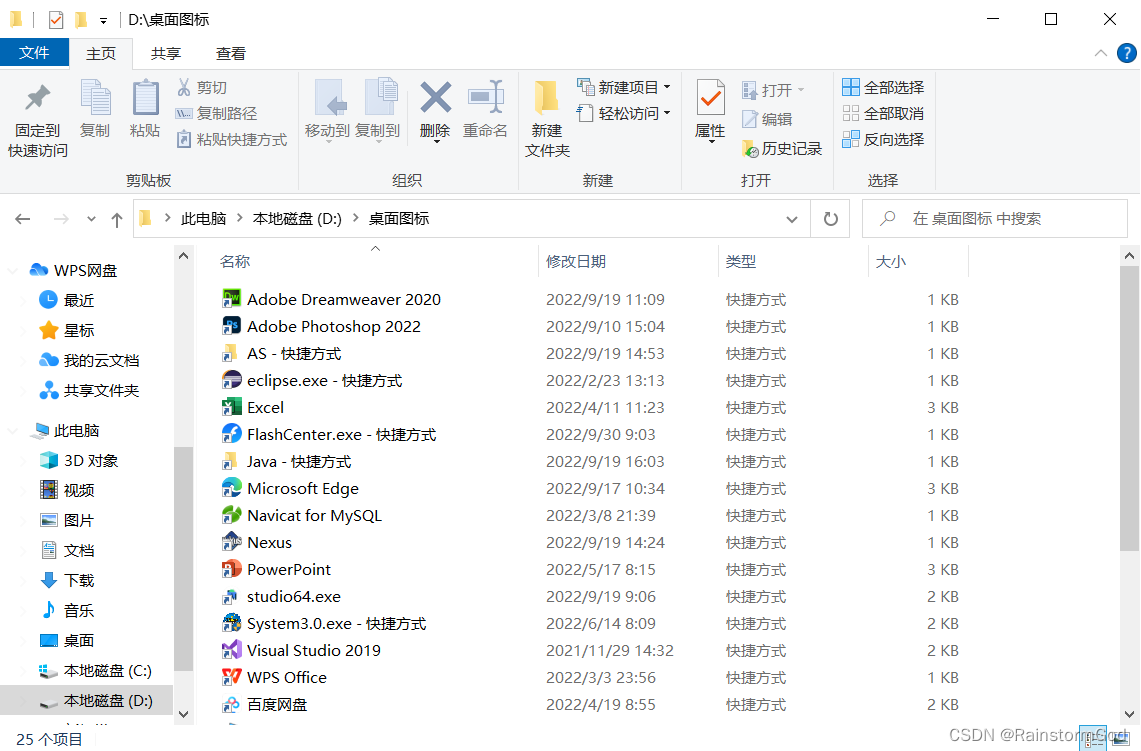This screenshot has height=751, width=1141.
Task: Click the Back navigation arrow
Action: coord(23,219)
